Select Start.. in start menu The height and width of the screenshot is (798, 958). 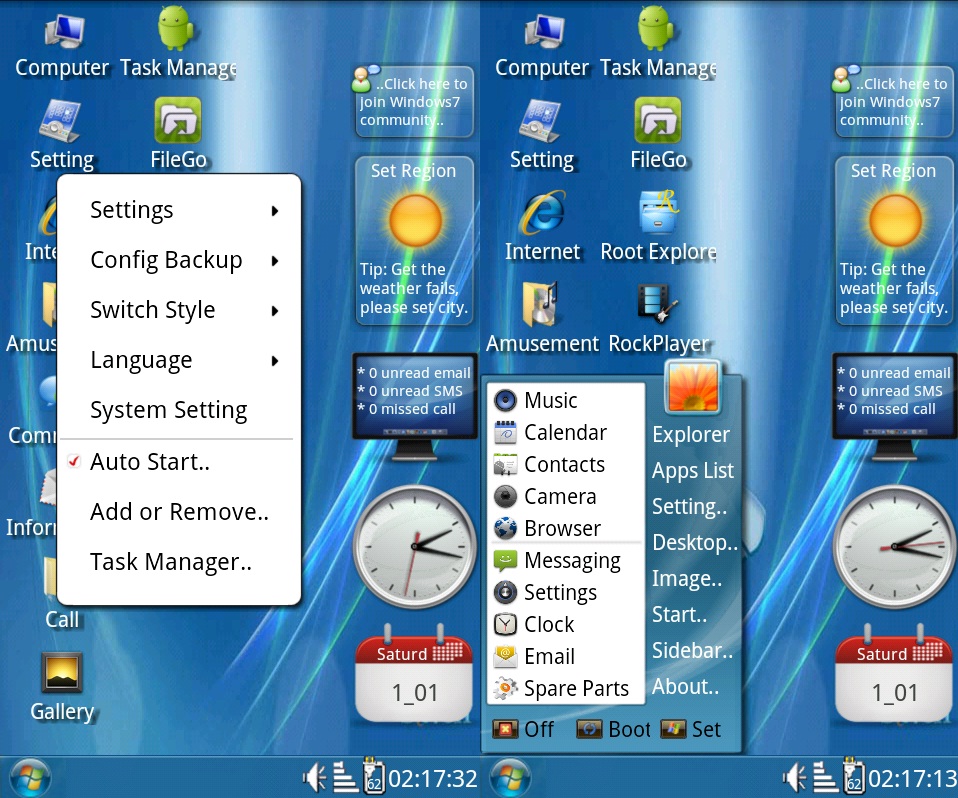tap(679, 615)
